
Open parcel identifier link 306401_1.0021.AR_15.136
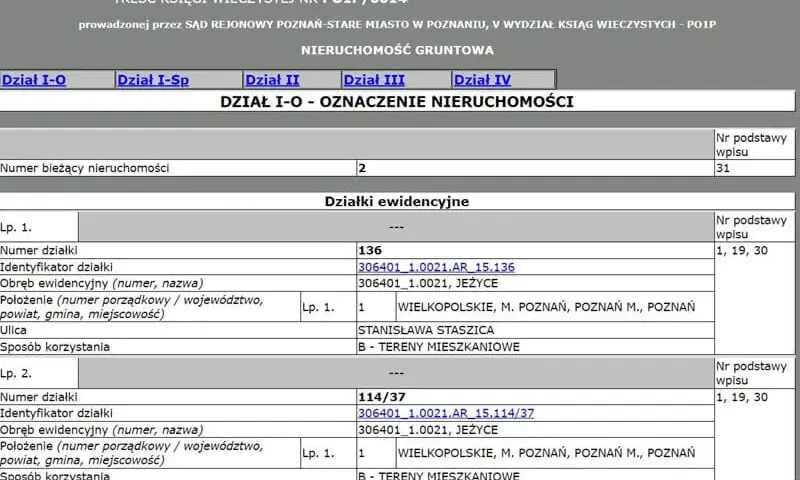pyautogui.click(x=436, y=267)
